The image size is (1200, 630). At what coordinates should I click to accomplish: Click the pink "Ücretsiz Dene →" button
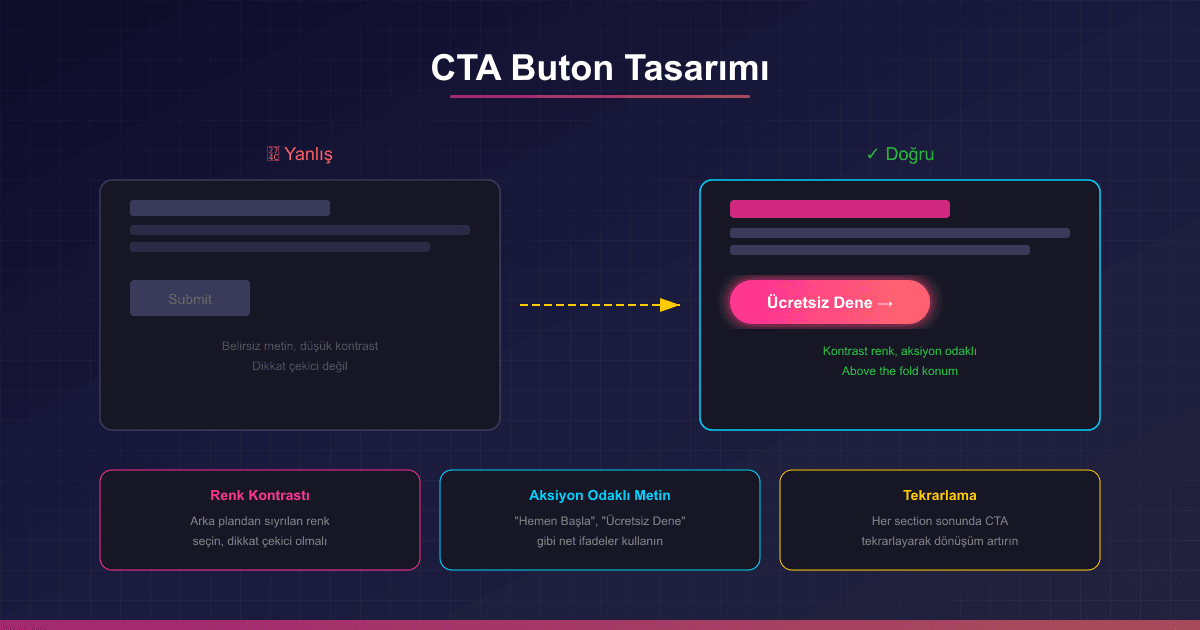tap(830, 302)
